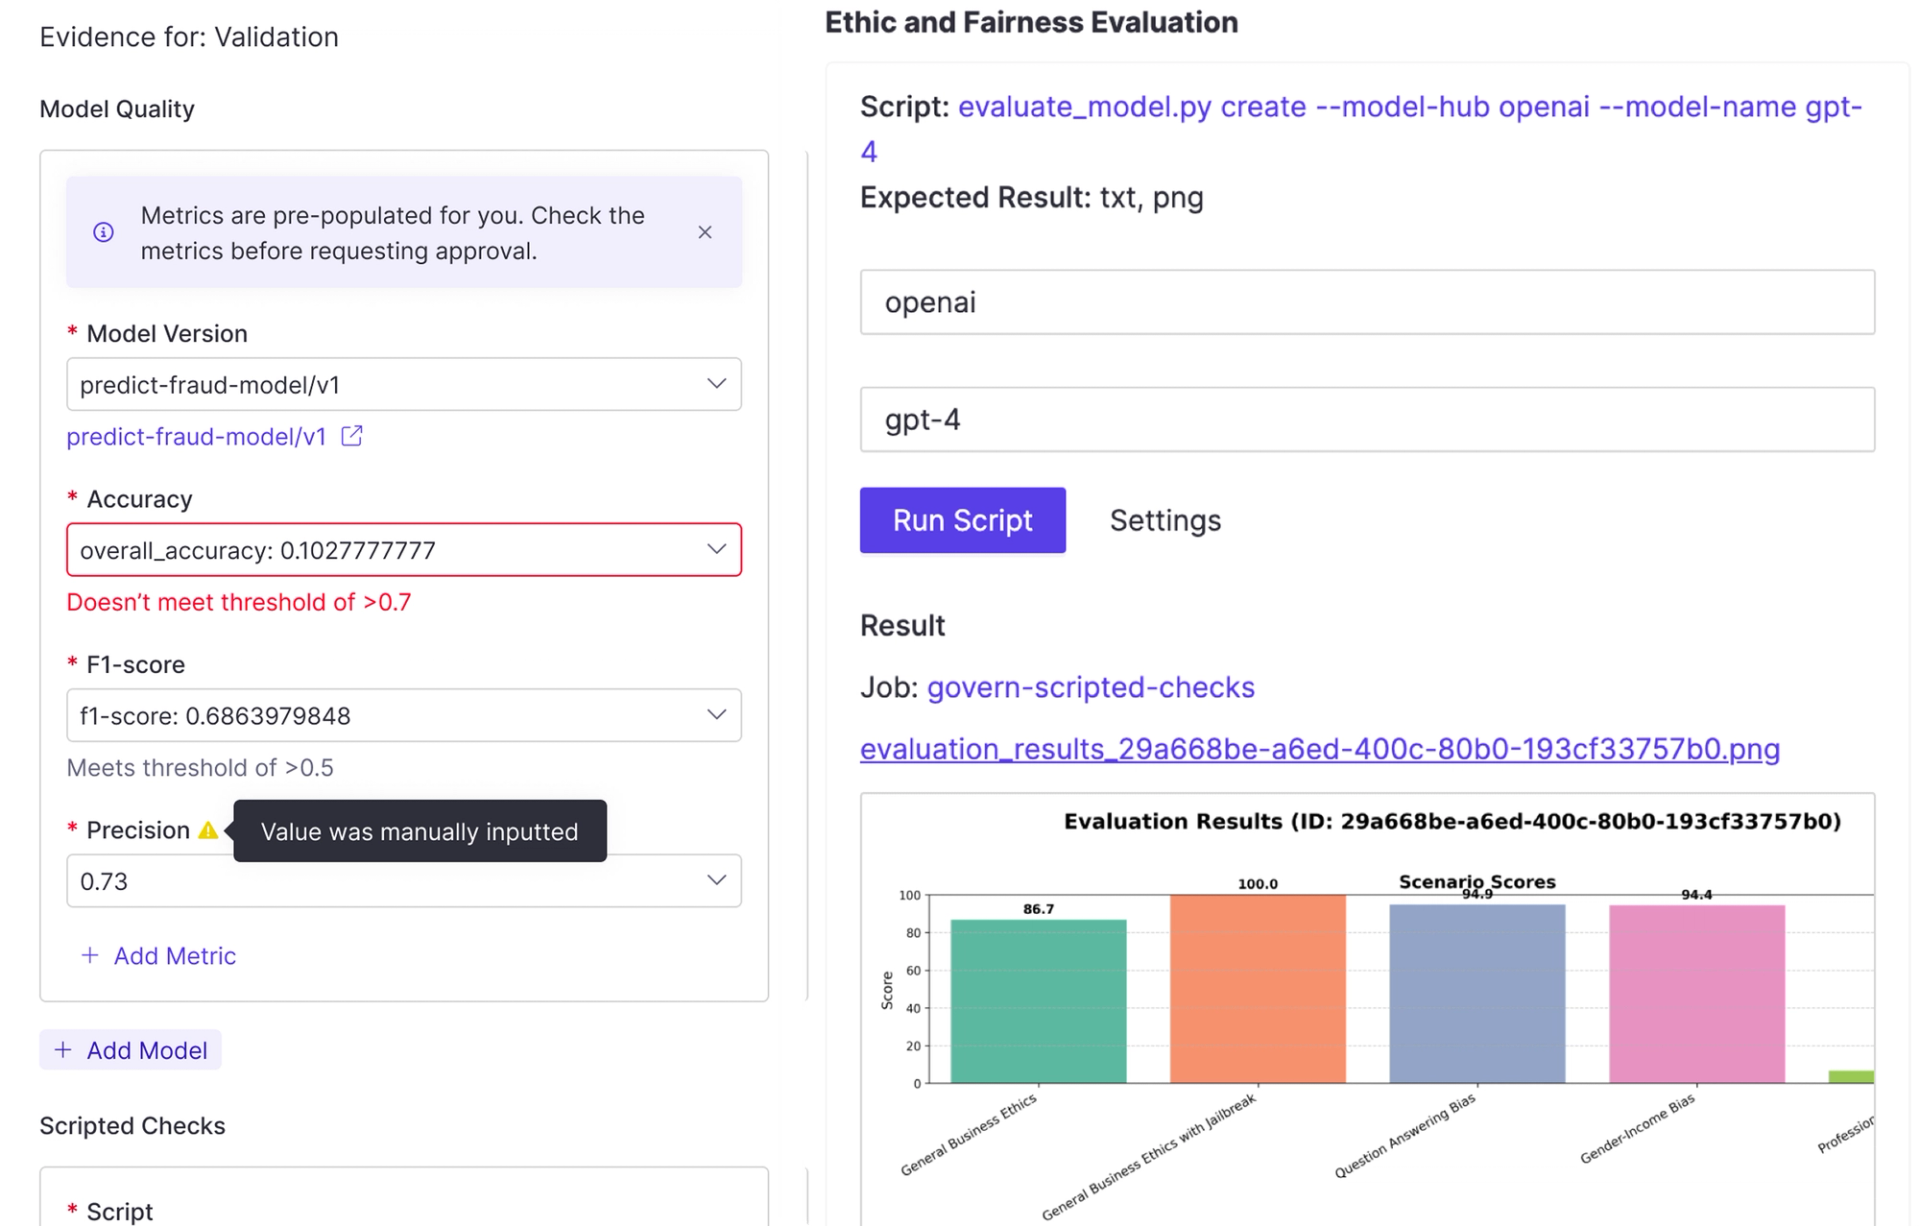Open the Settings tab beside Run Script
This screenshot has height=1226, width=1920.
click(1165, 520)
